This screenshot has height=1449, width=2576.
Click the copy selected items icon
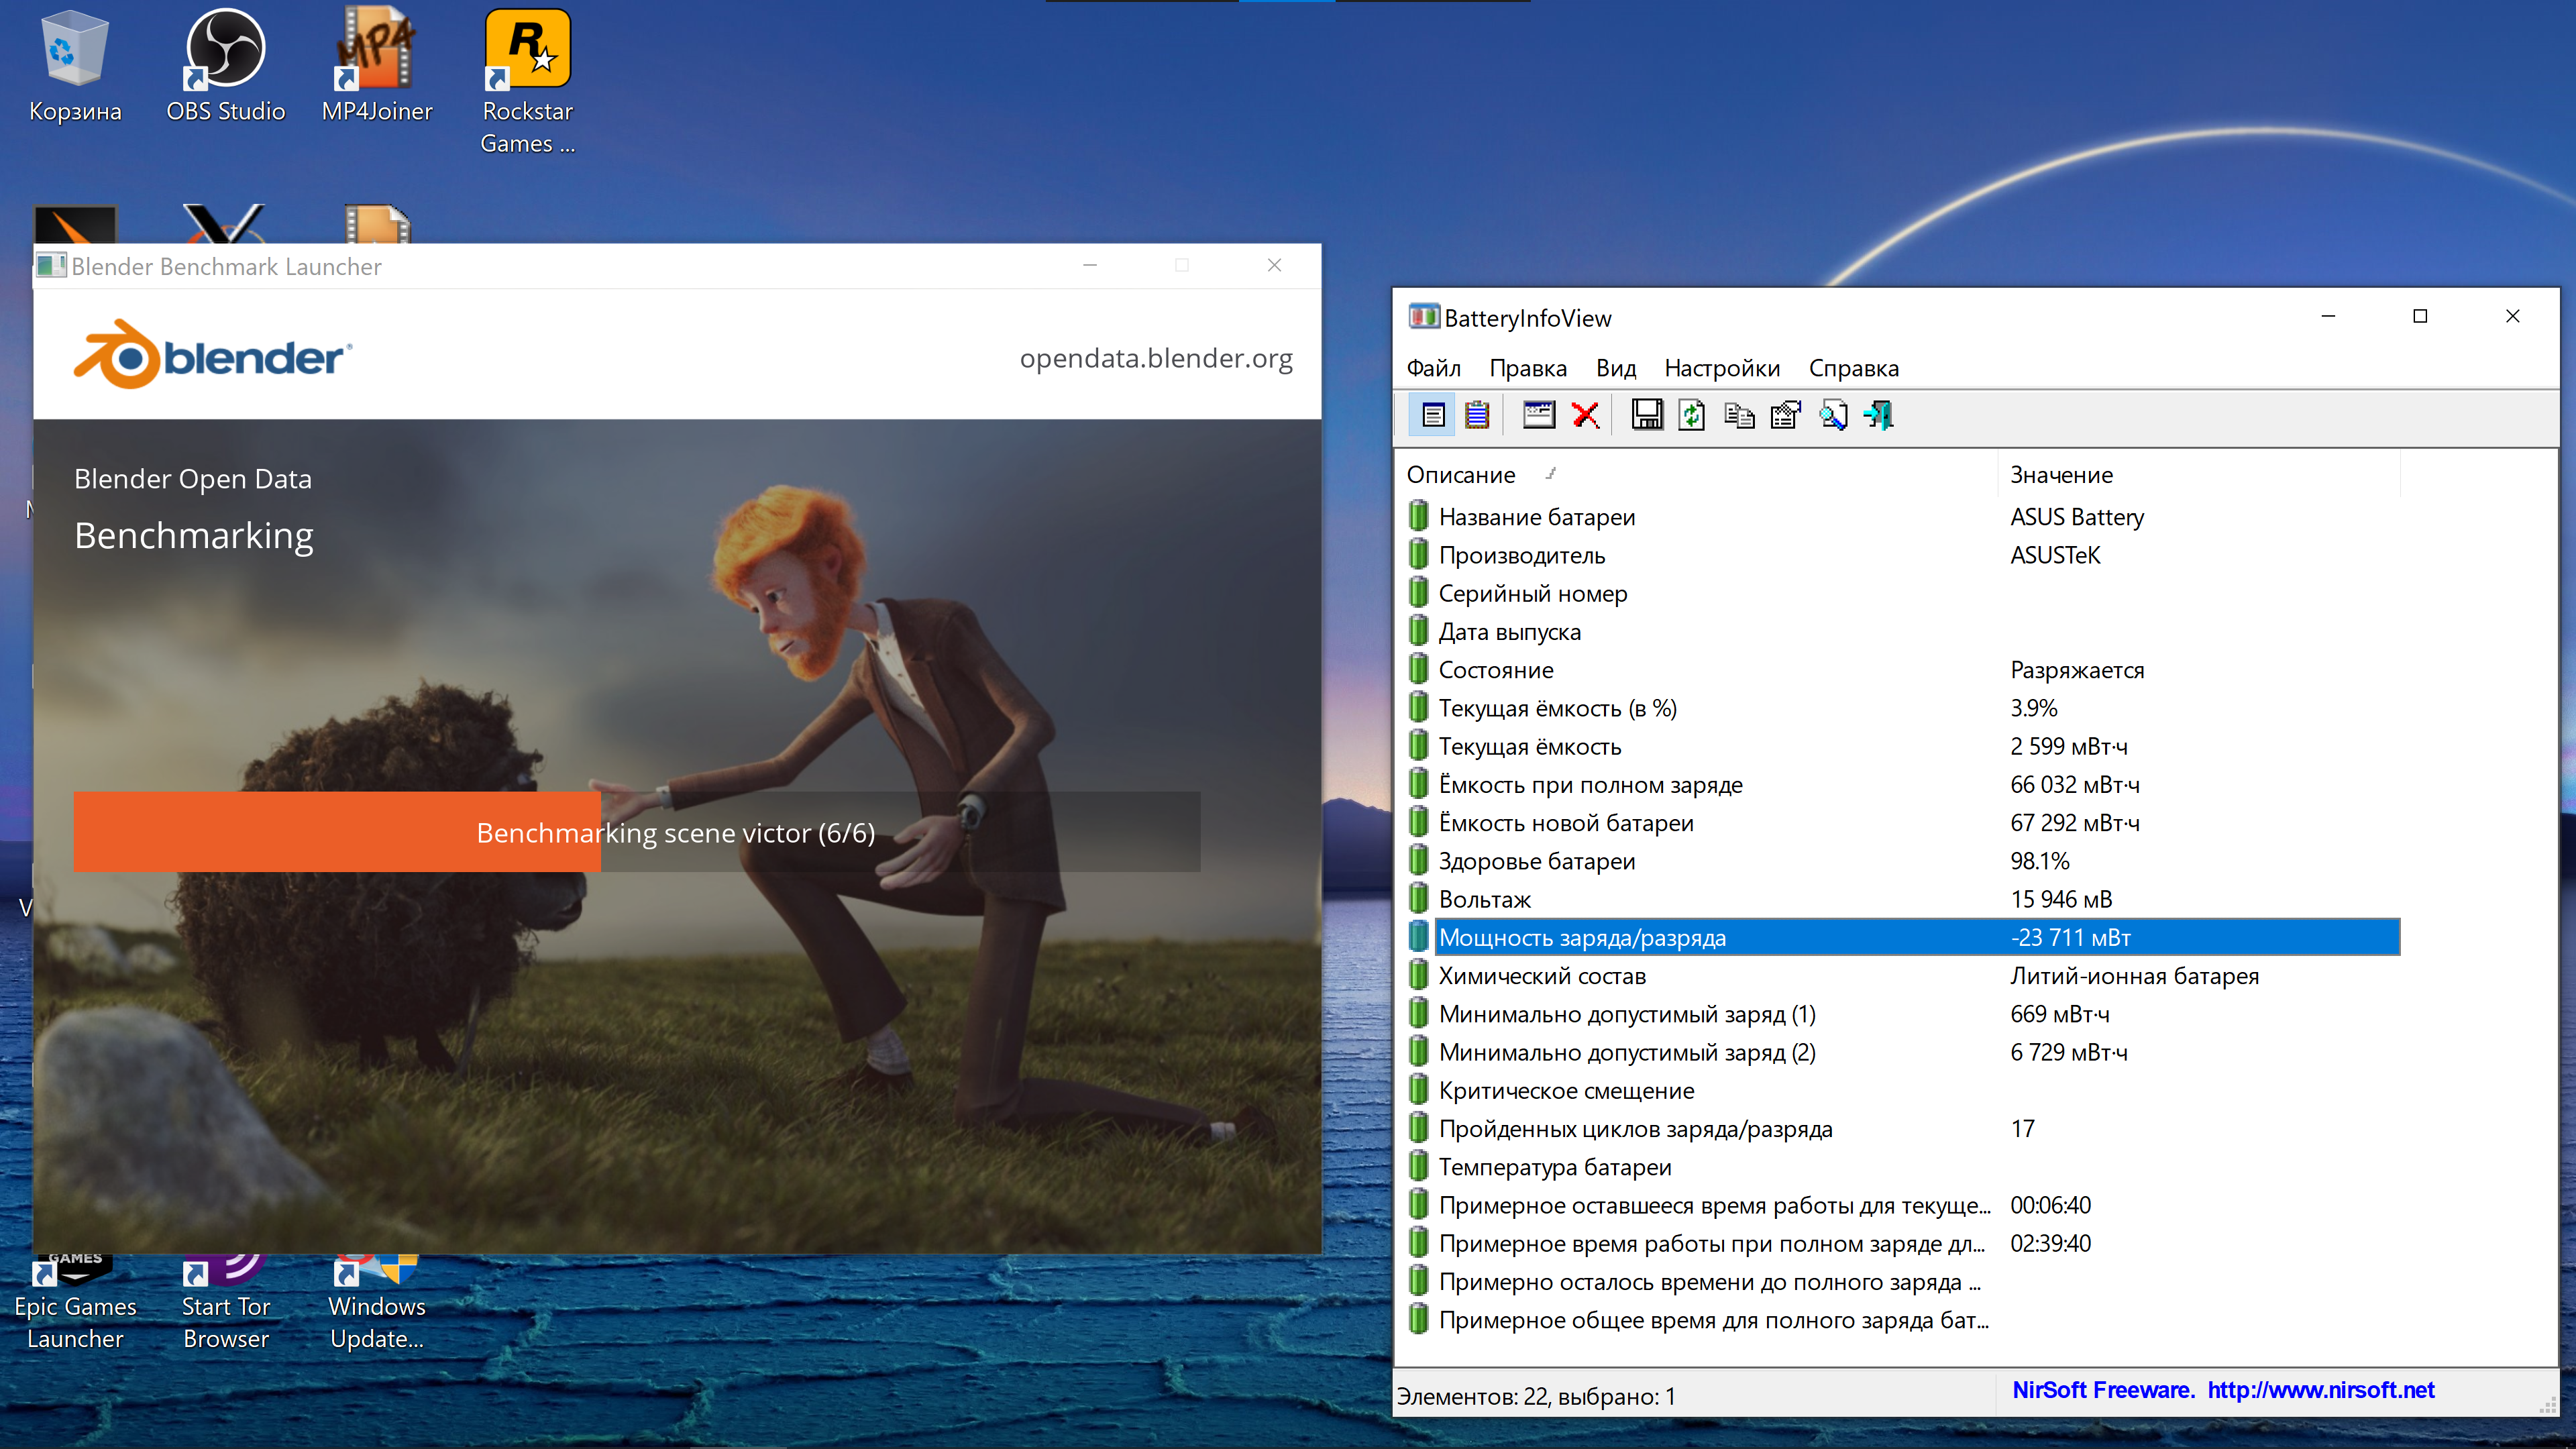click(x=1739, y=415)
